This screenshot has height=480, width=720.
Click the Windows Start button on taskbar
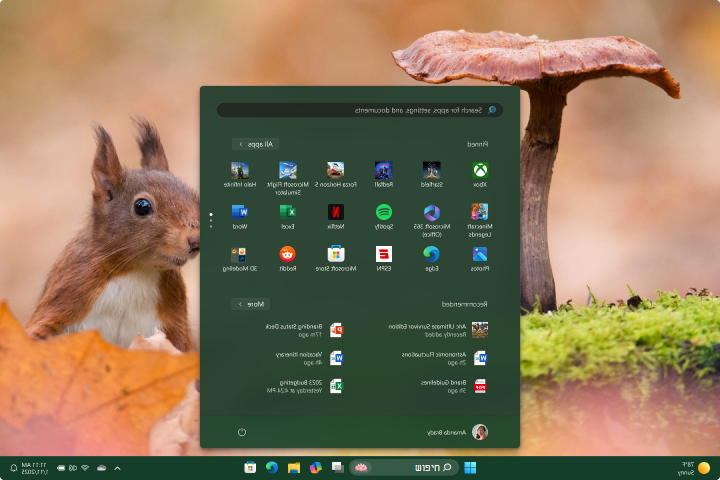[470, 468]
